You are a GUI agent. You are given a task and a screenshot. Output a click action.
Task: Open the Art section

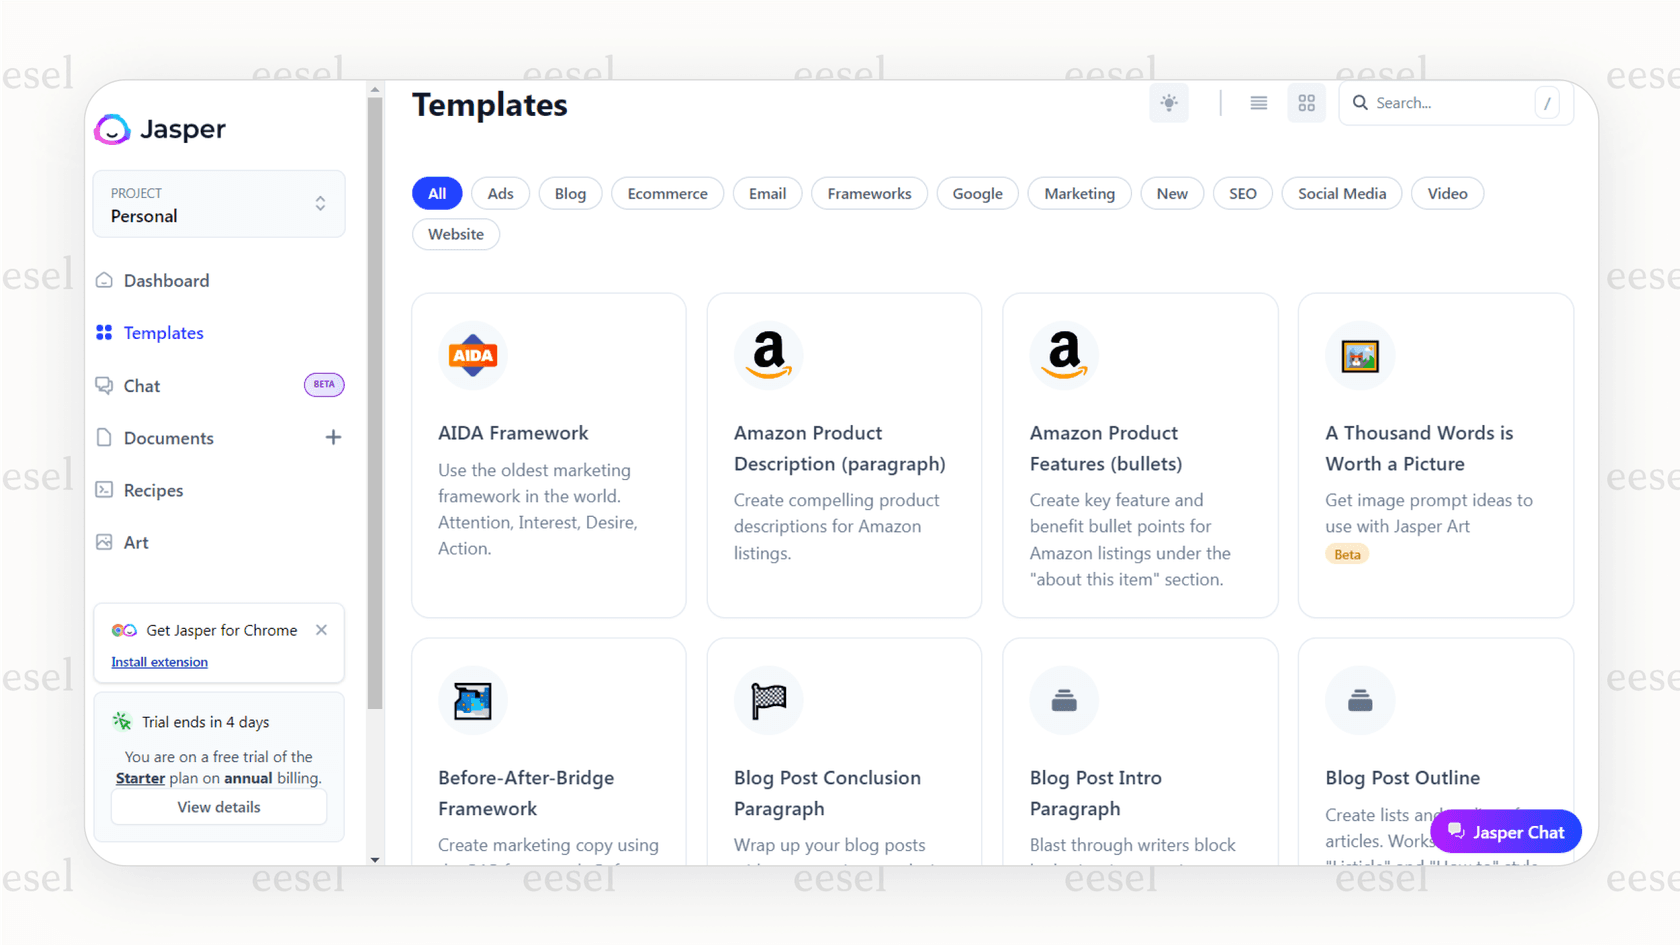[135, 541]
